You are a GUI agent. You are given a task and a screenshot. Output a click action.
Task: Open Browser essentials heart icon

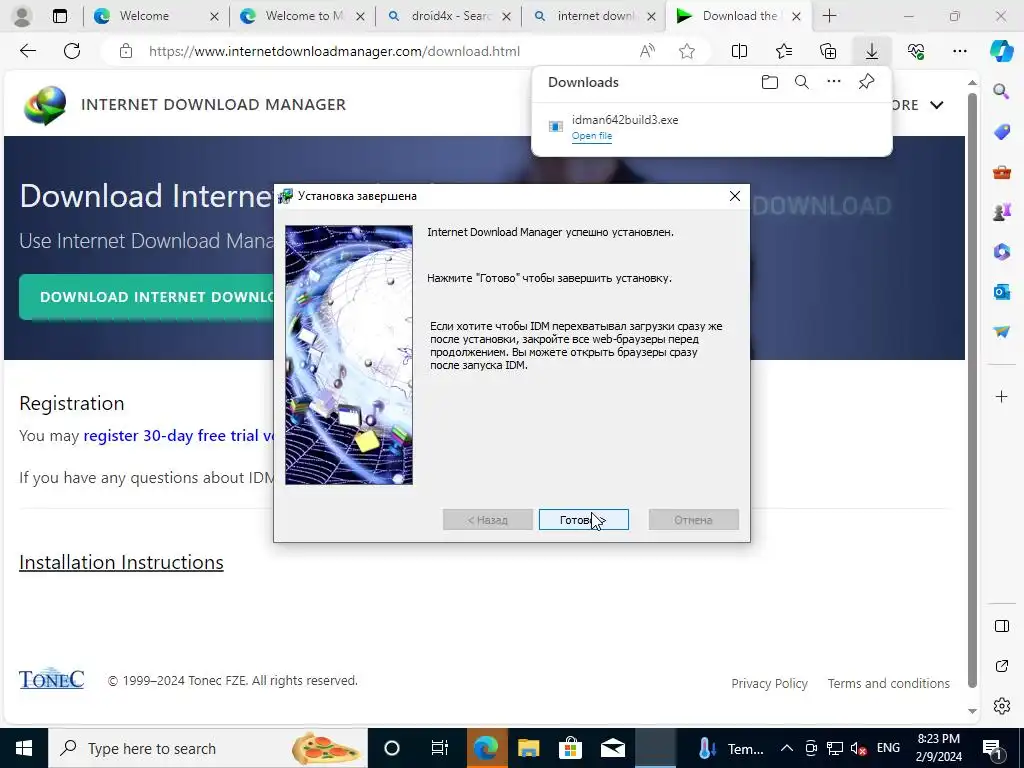916,51
